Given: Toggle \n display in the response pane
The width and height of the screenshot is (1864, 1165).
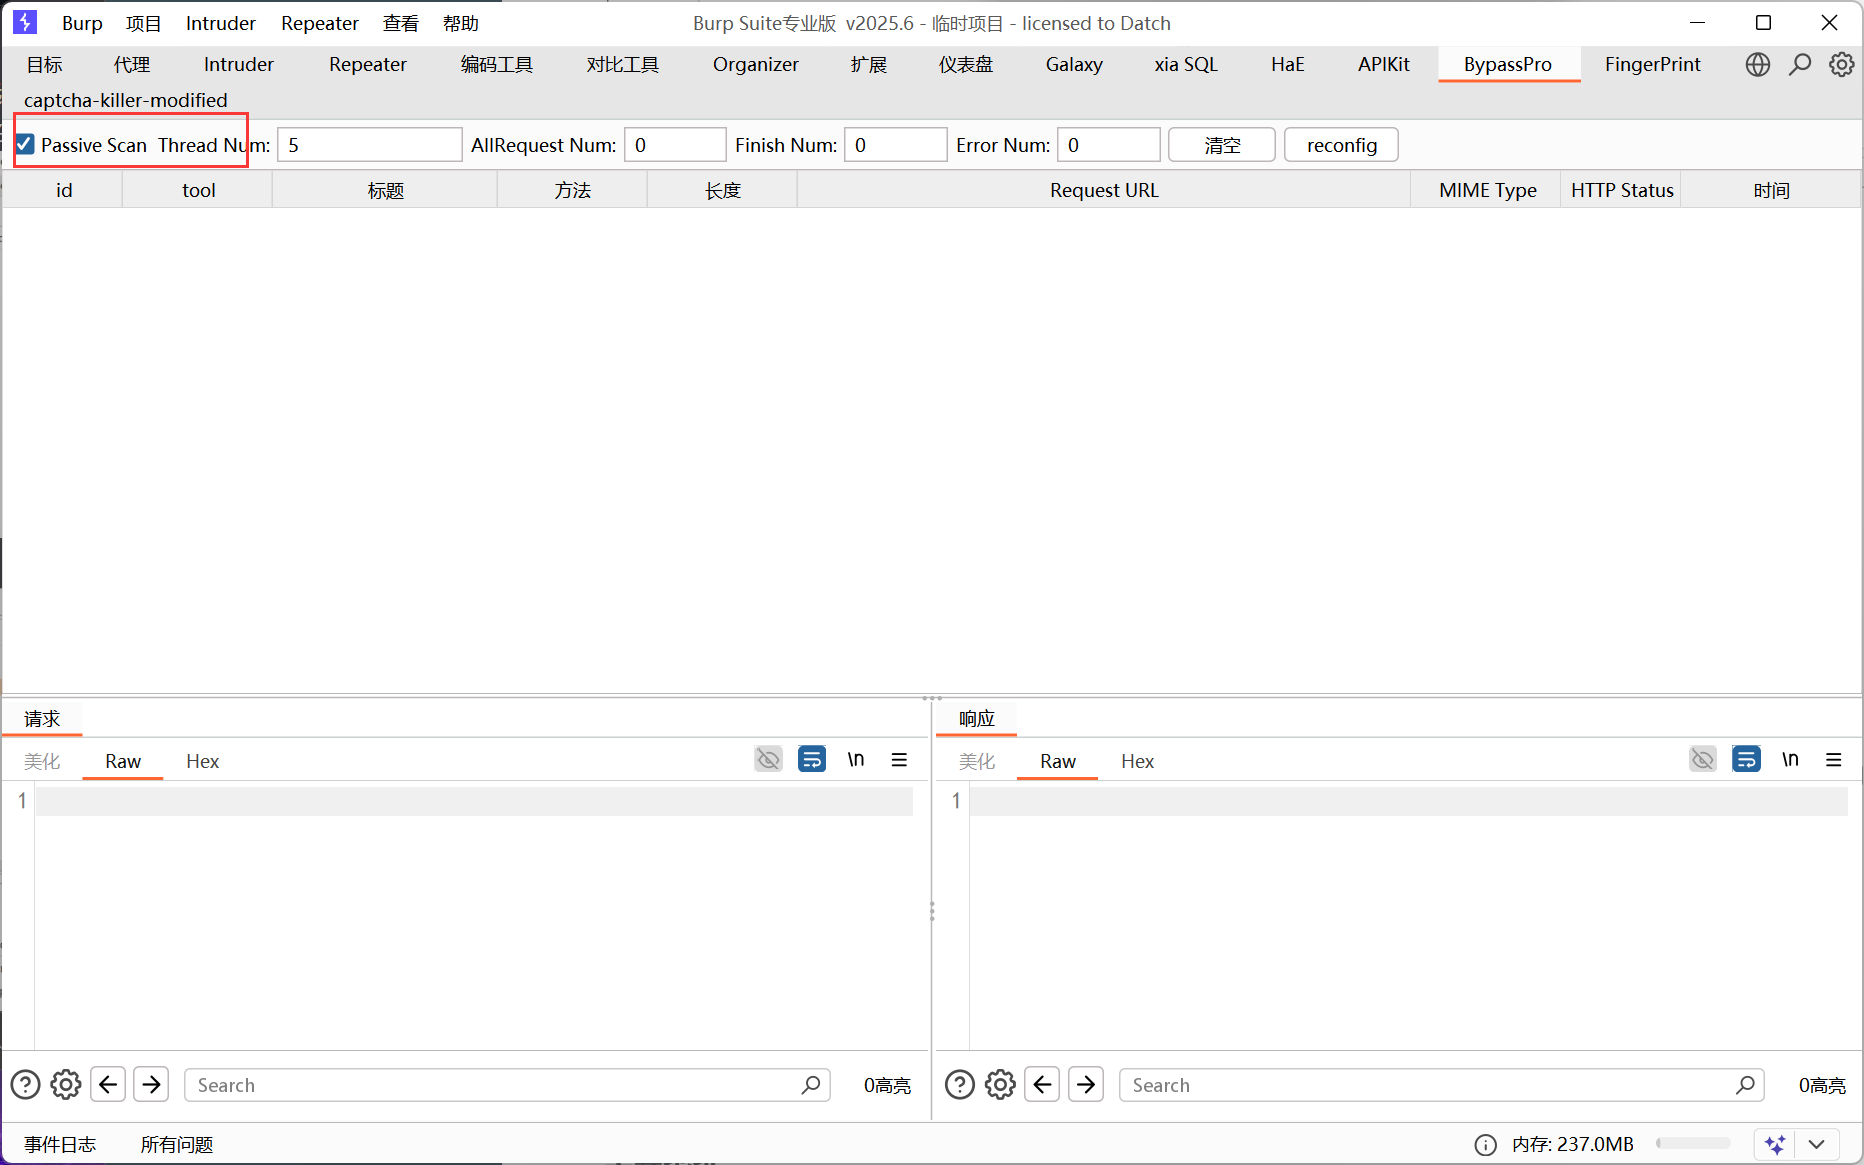Looking at the screenshot, I should coord(1791,759).
